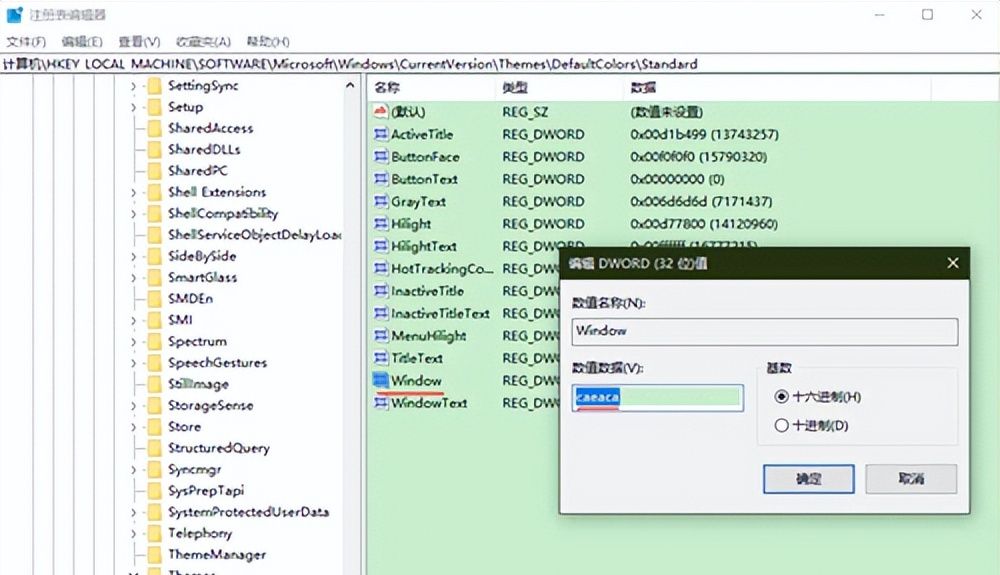The image size is (1000, 575).
Task: Click the ThemeManager folder icon
Action: pyautogui.click(x=154, y=555)
